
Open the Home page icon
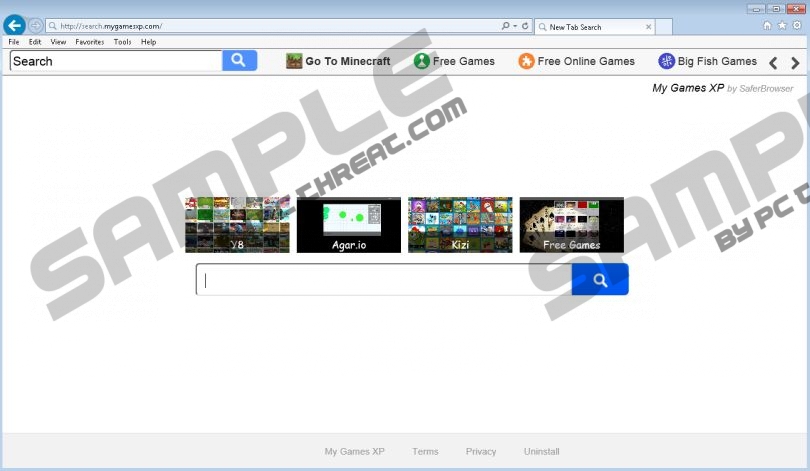pos(768,25)
